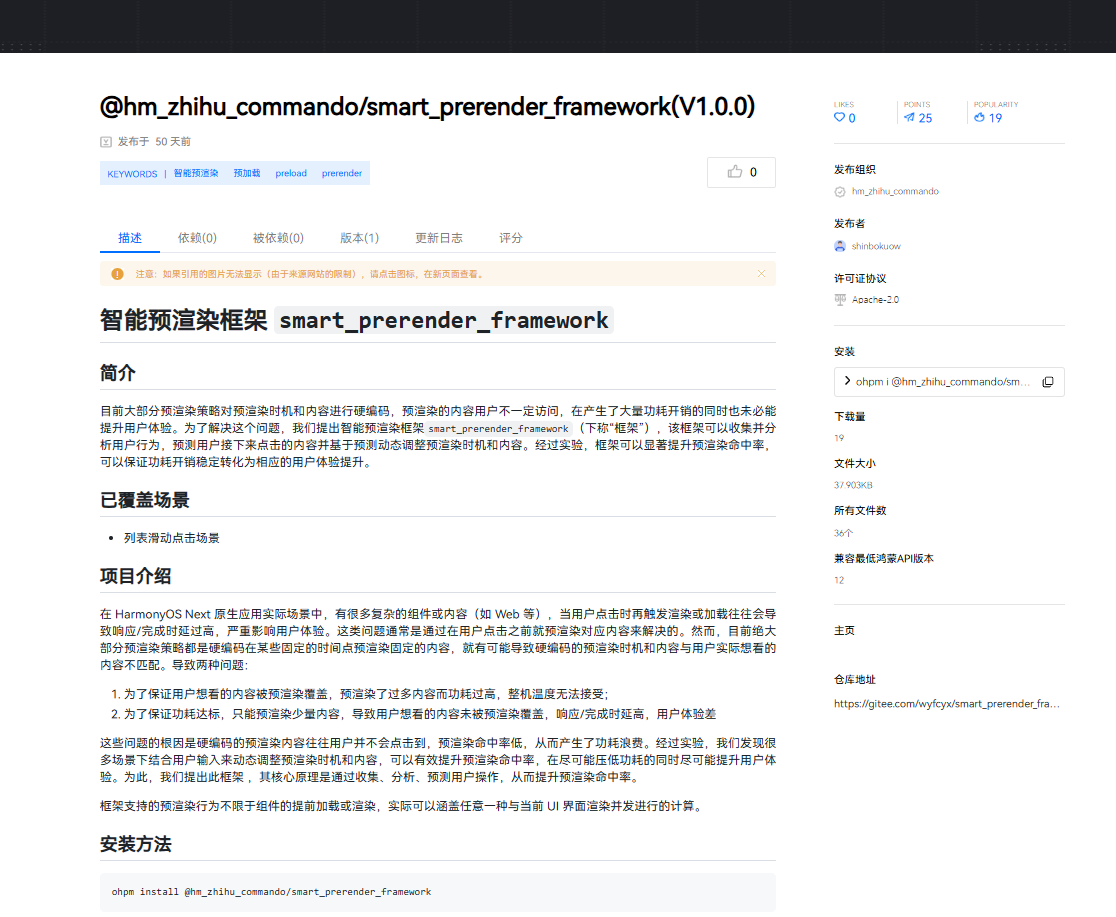This screenshot has height=917, width=1116.
Task: Click the 被依赖(0) tab label
Action: [x=278, y=237]
